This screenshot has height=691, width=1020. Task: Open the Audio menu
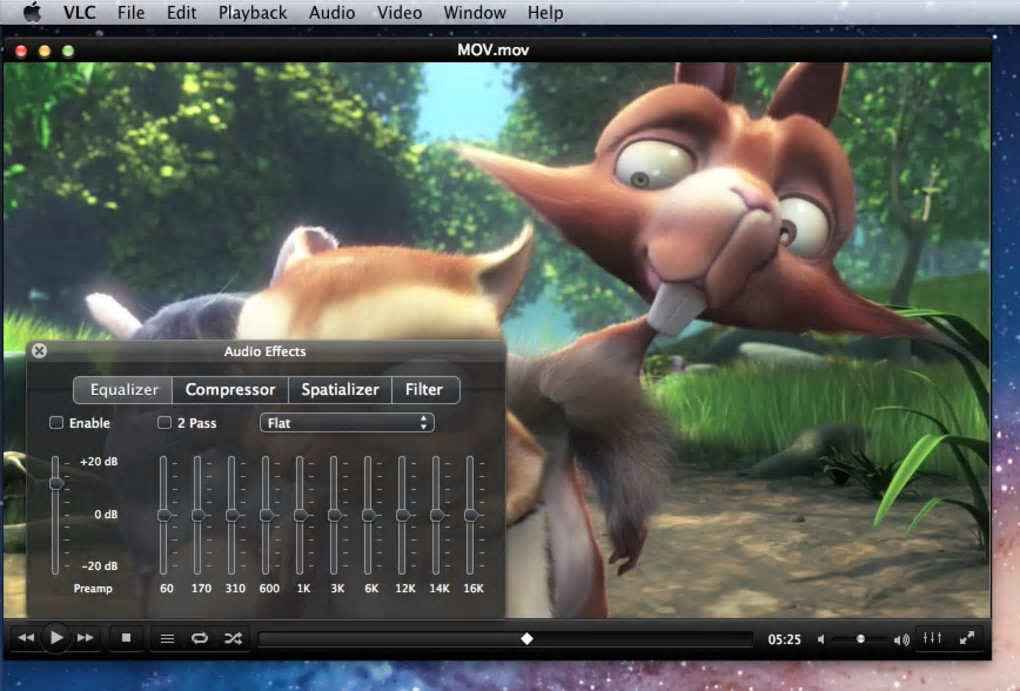point(332,12)
